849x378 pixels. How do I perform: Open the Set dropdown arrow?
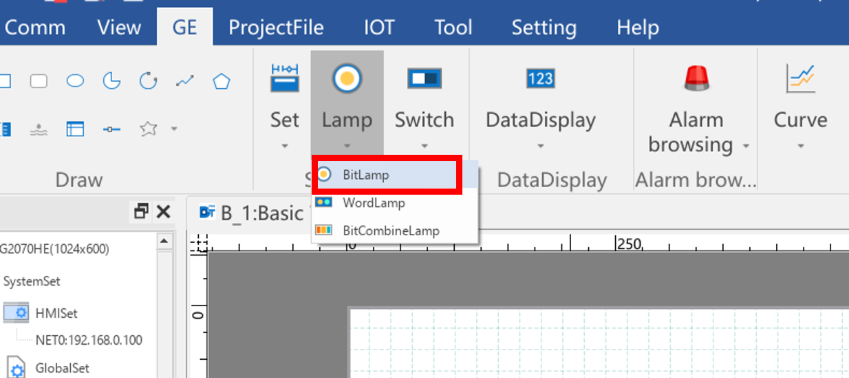285,146
